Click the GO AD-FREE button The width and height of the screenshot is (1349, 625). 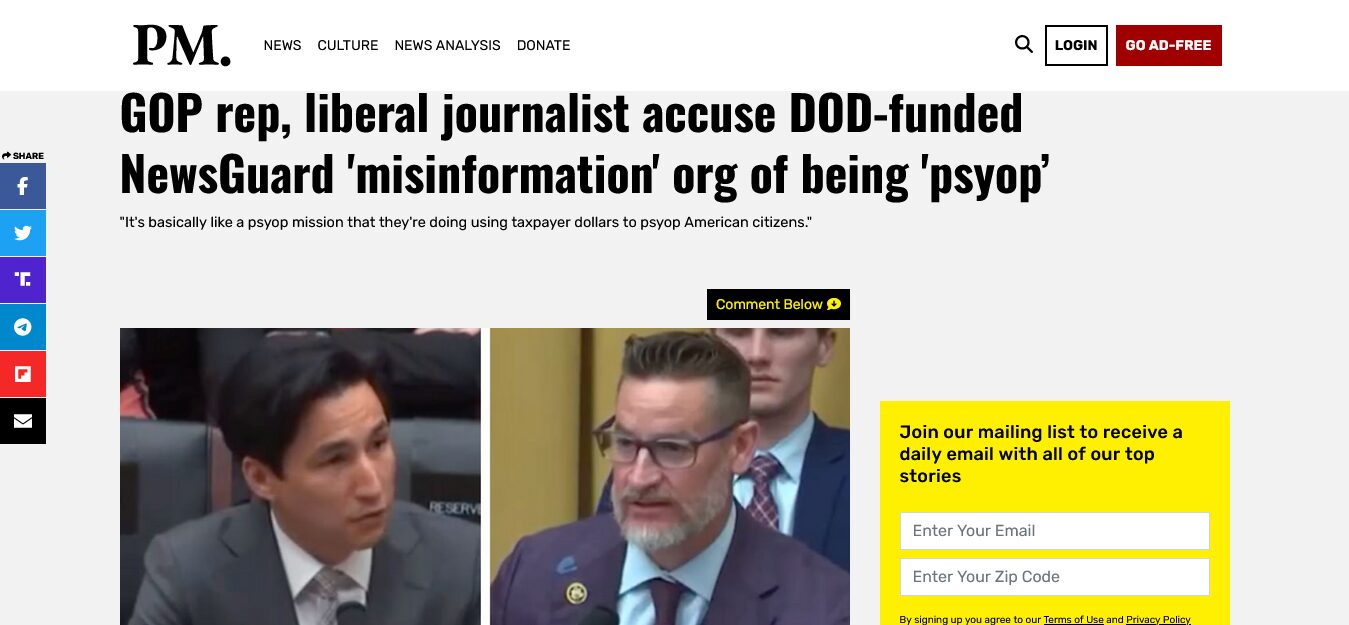pyautogui.click(x=1168, y=45)
